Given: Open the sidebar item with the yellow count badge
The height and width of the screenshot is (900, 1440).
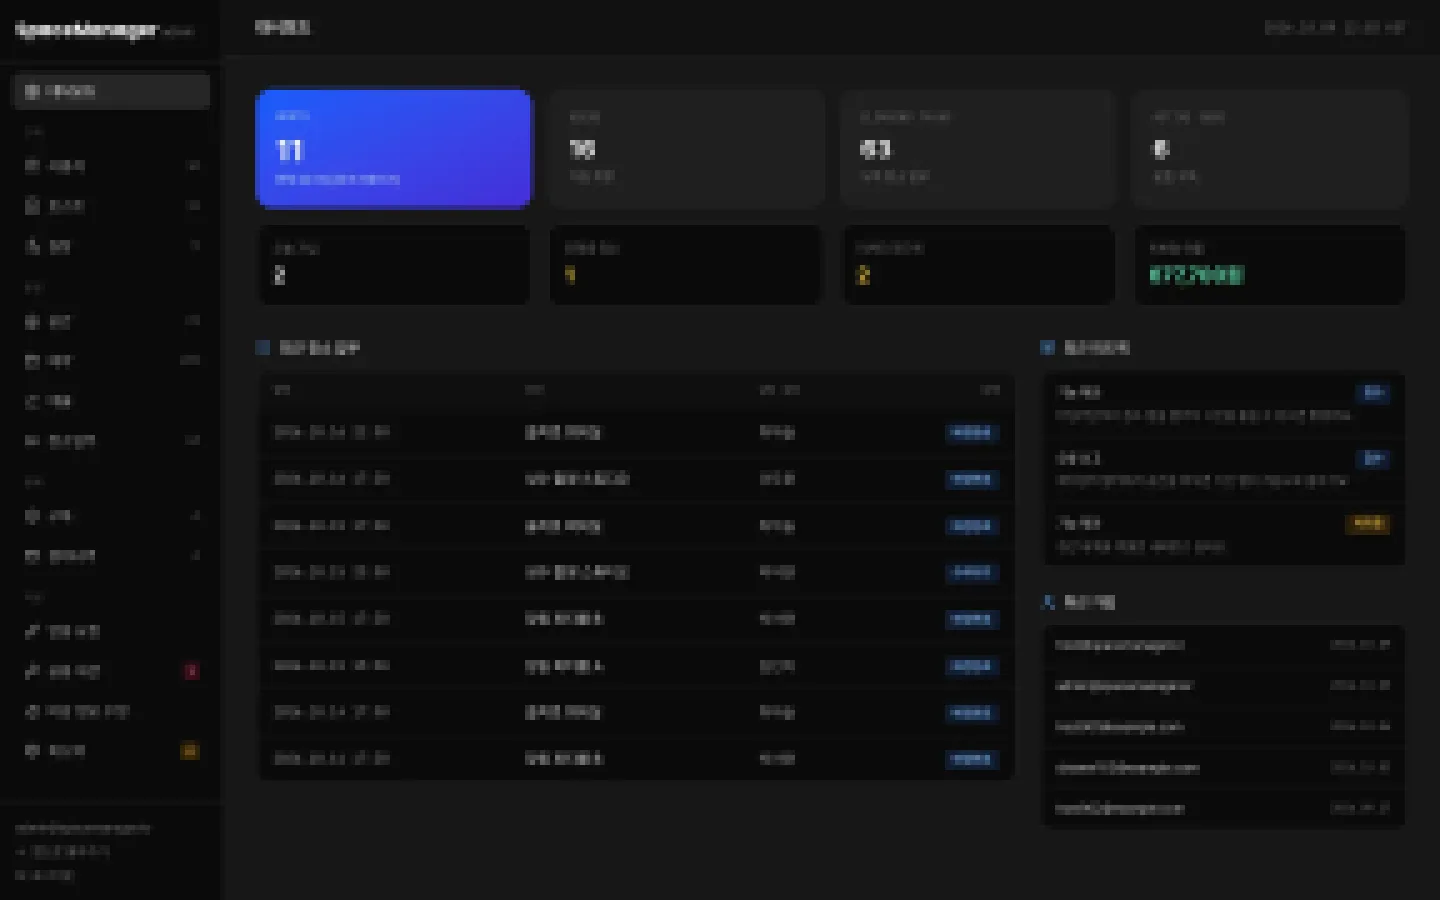Looking at the screenshot, I should pos(111,751).
